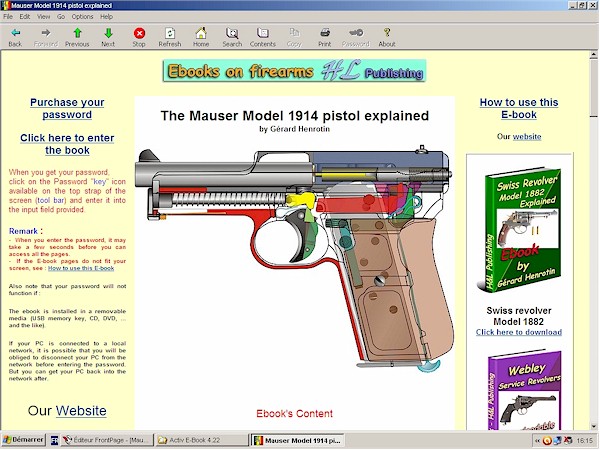Open the Démarrer start button
Viewport: 600px width, 450px height.
click(23, 440)
